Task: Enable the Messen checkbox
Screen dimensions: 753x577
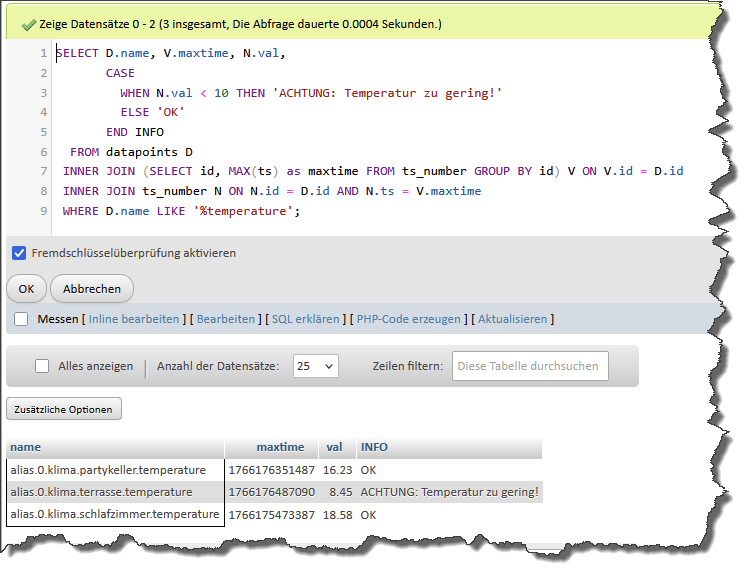Action: (x=21, y=319)
